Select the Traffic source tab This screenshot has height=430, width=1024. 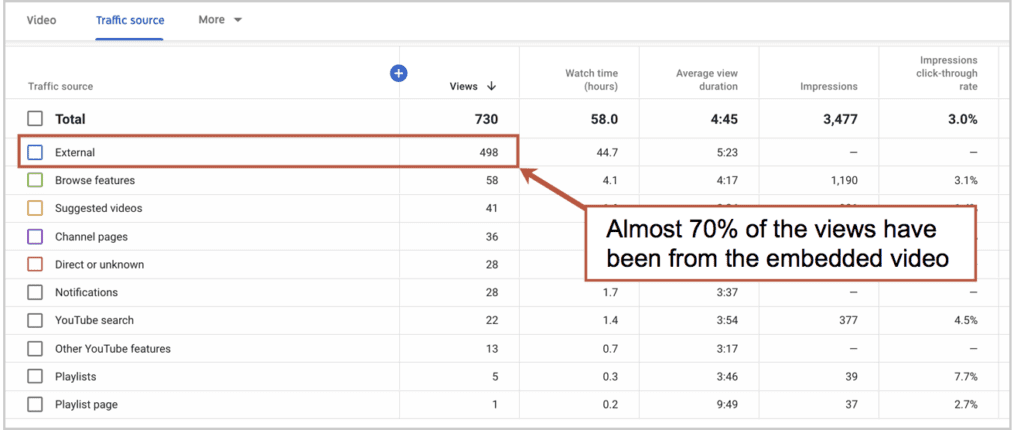pyautogui.click(x=130, y=20)
